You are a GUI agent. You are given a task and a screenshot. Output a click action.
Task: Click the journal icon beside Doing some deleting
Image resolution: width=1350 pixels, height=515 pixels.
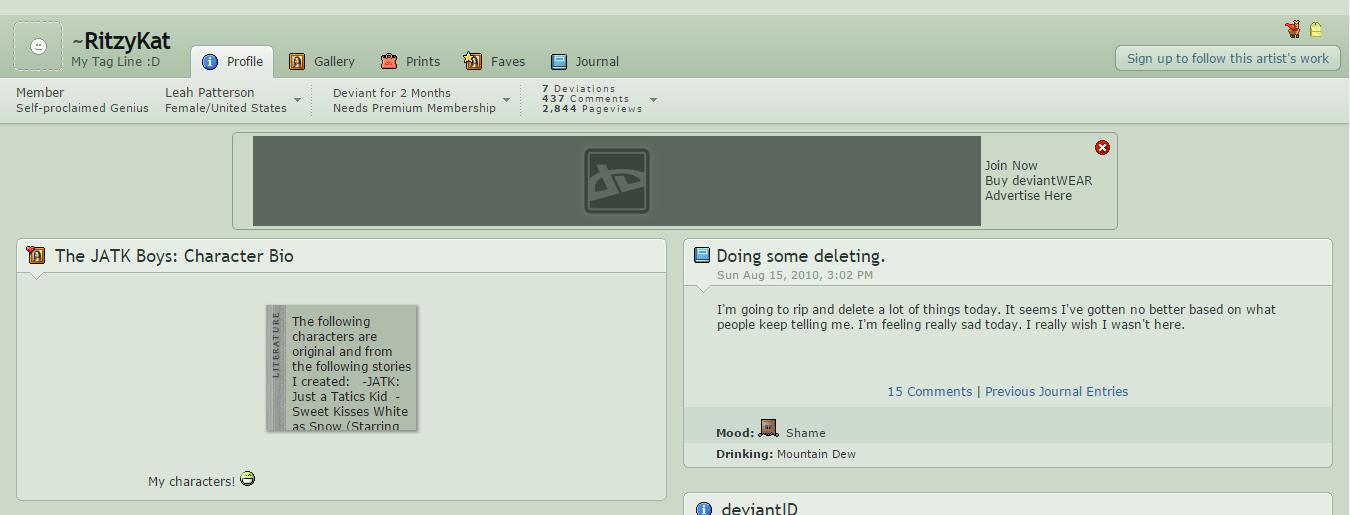click(x=702, y=256)
